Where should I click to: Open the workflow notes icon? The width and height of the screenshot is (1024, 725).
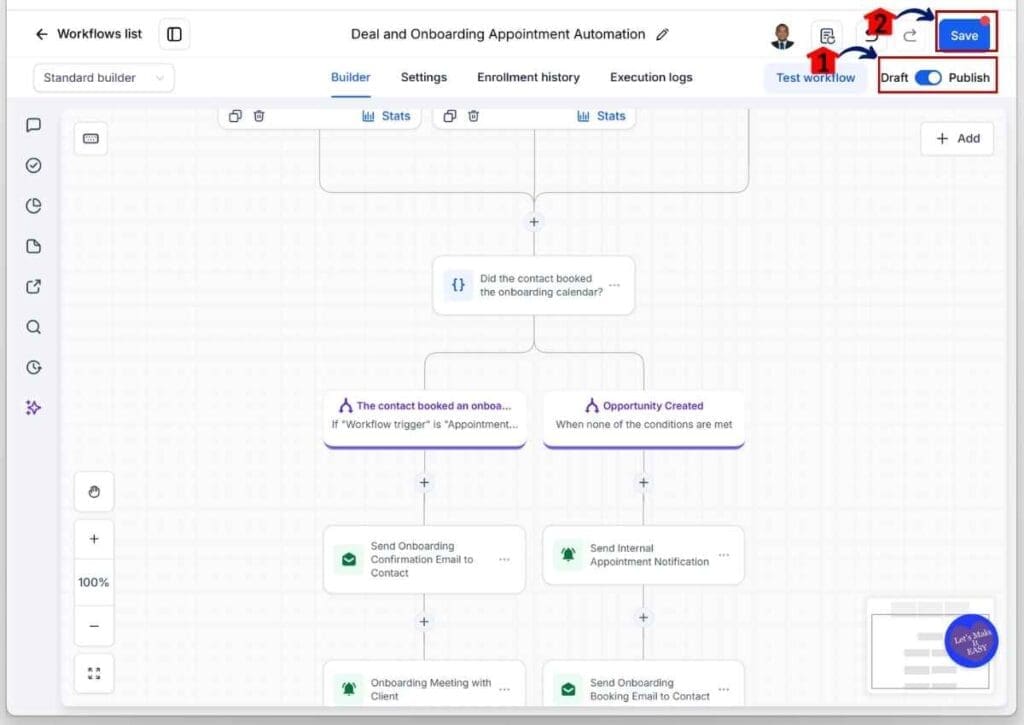click(827, 36)
